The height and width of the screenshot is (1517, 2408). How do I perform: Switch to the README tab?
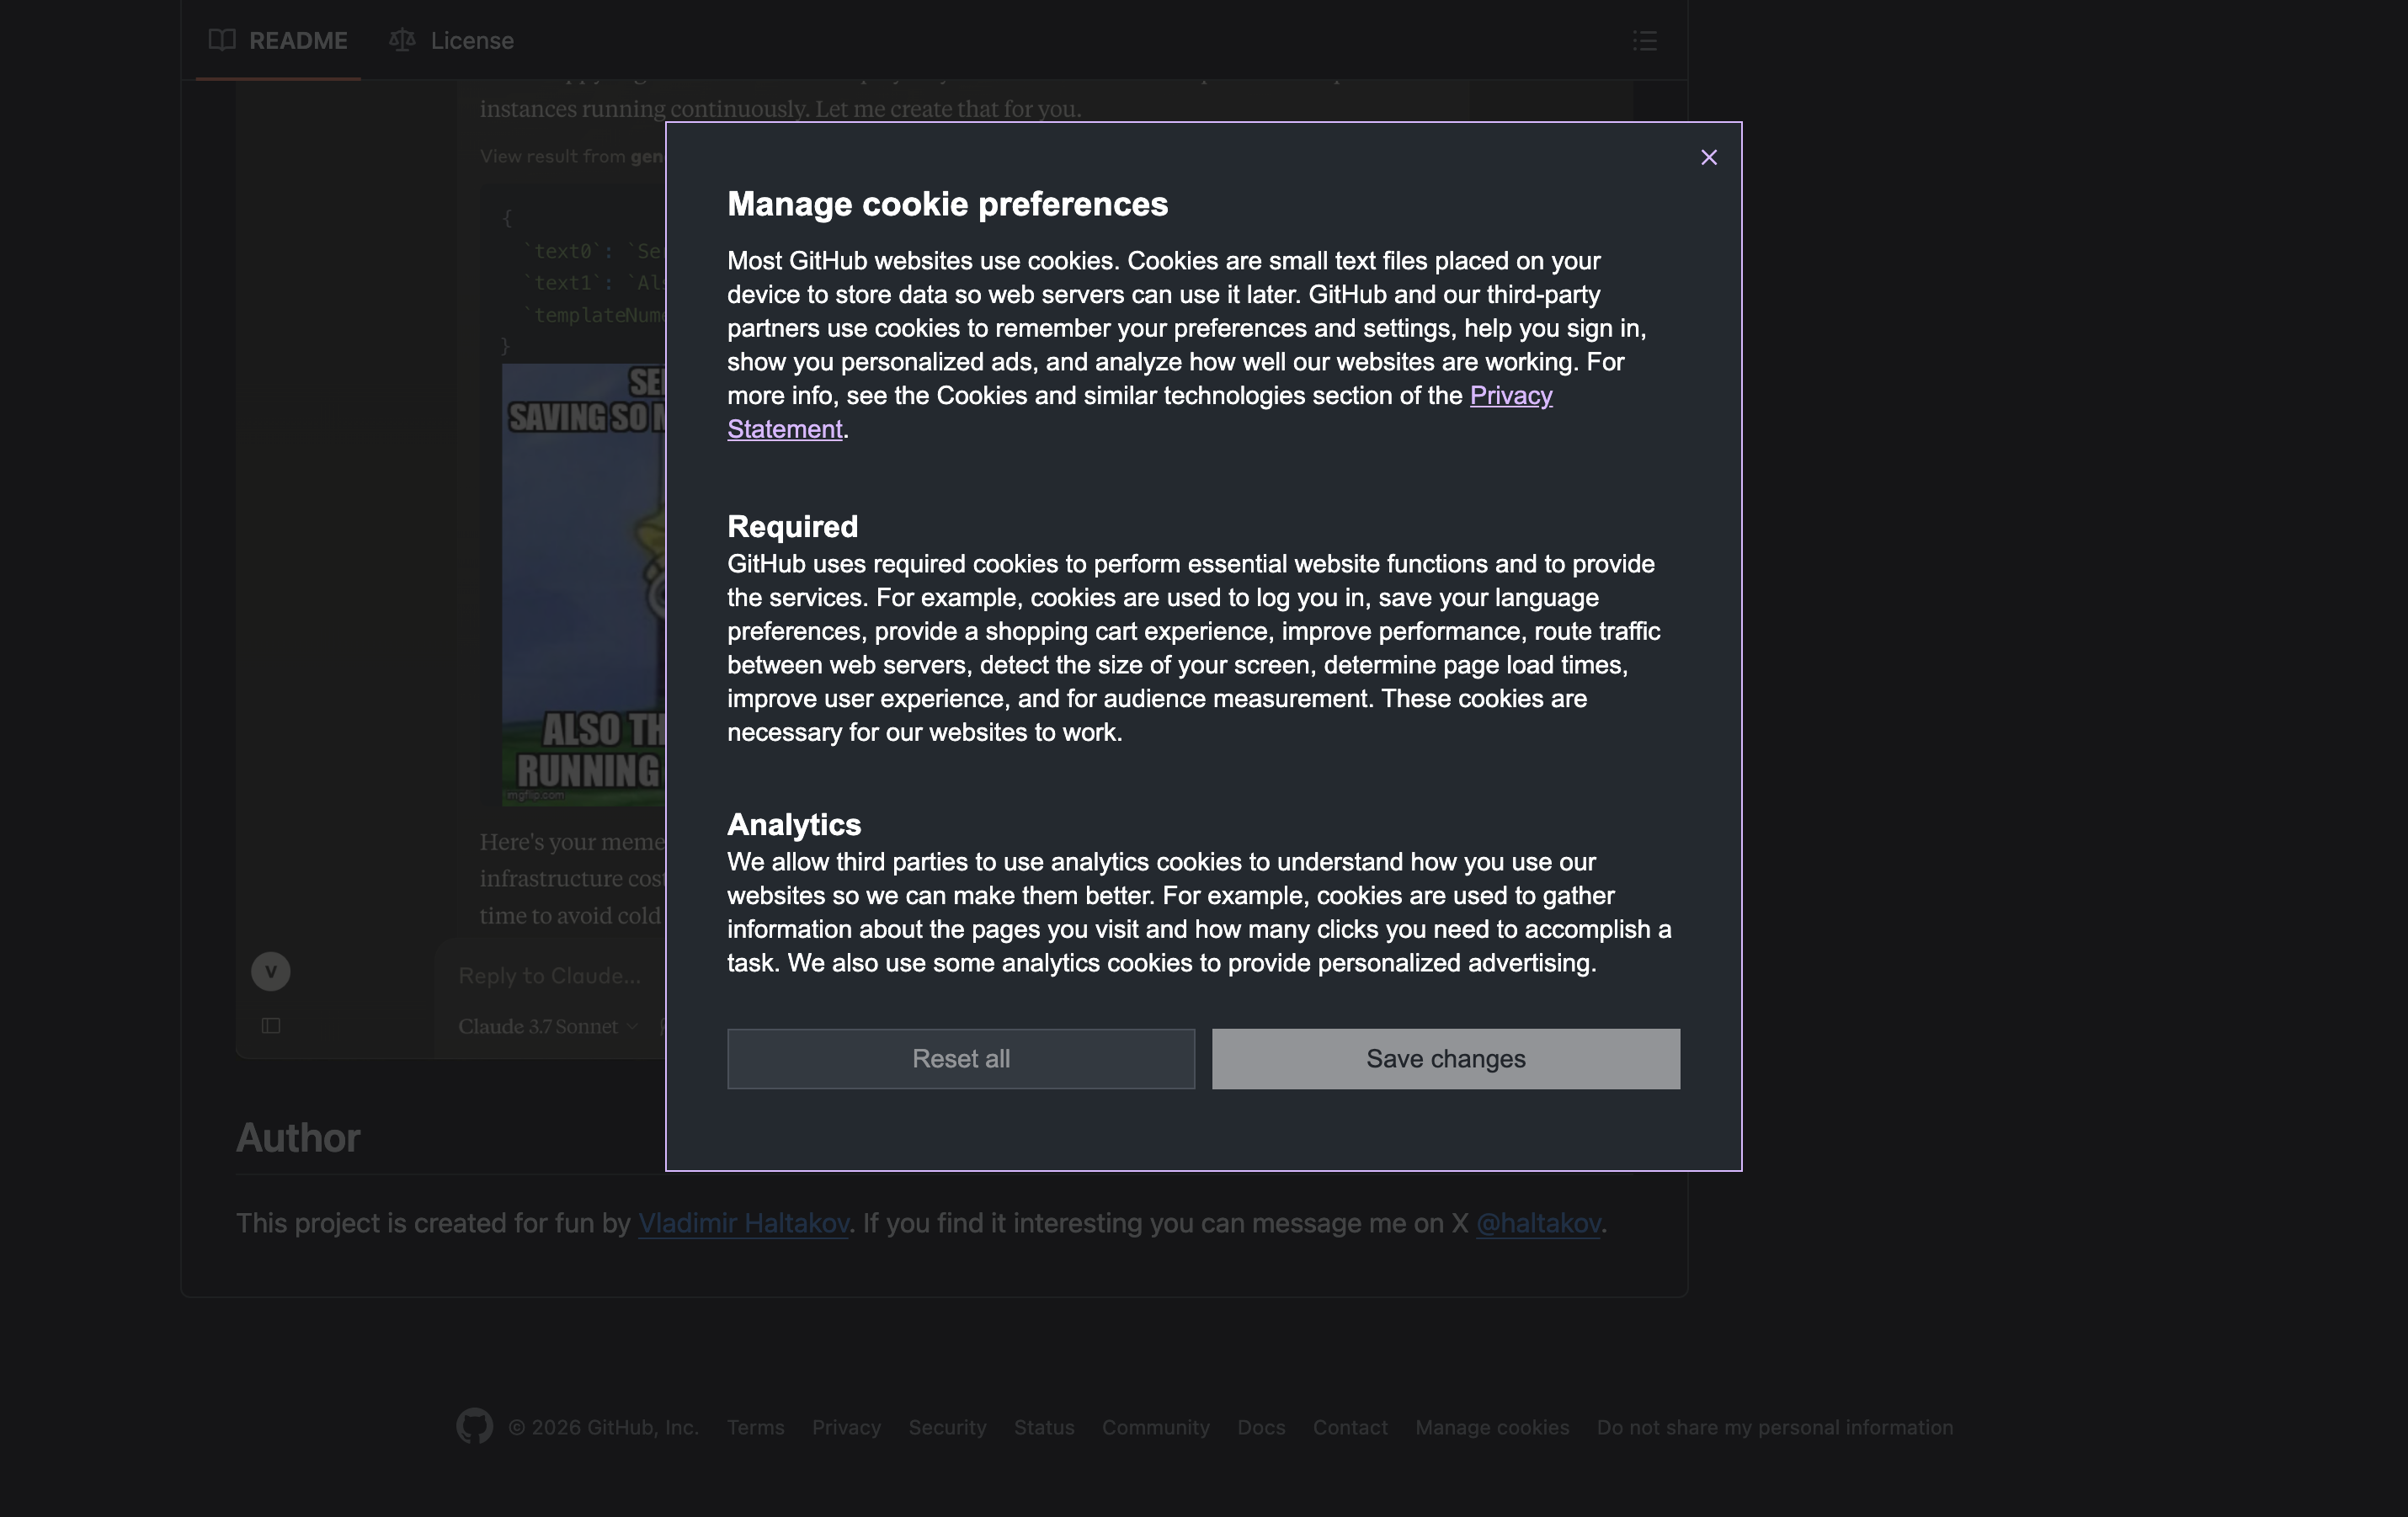tap(297, 41)
